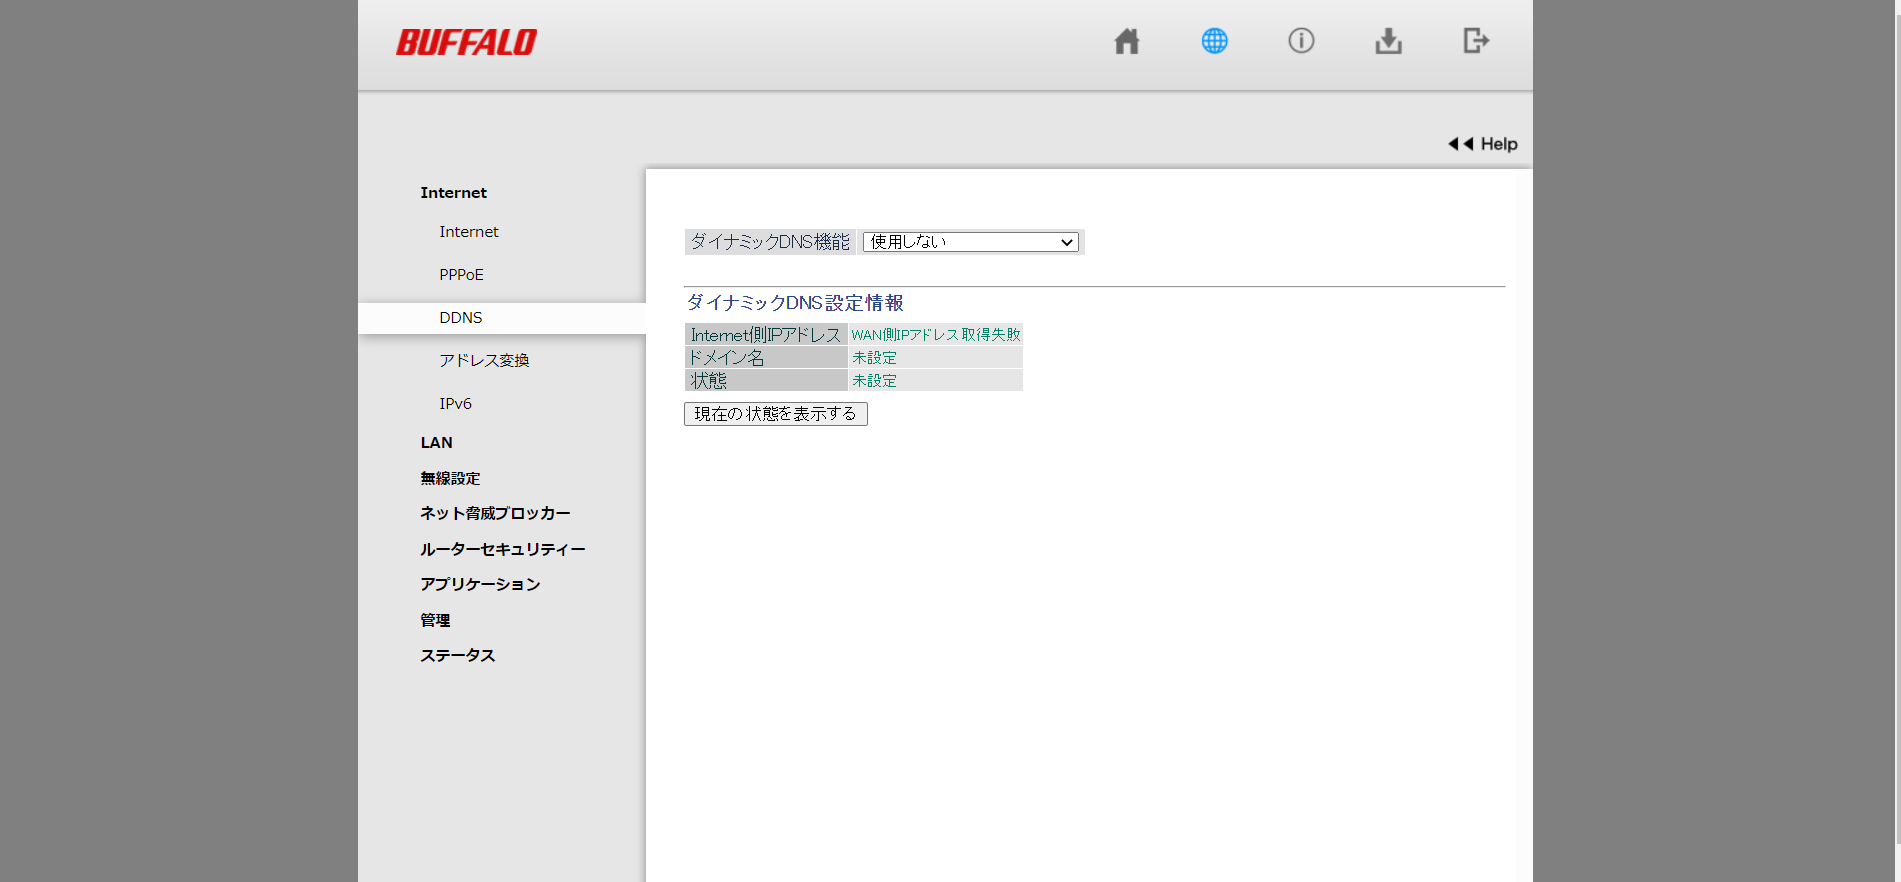Open the ダイナミックDNS機能 dropdown
1901x882 pixels.
(x=970, y=242)
